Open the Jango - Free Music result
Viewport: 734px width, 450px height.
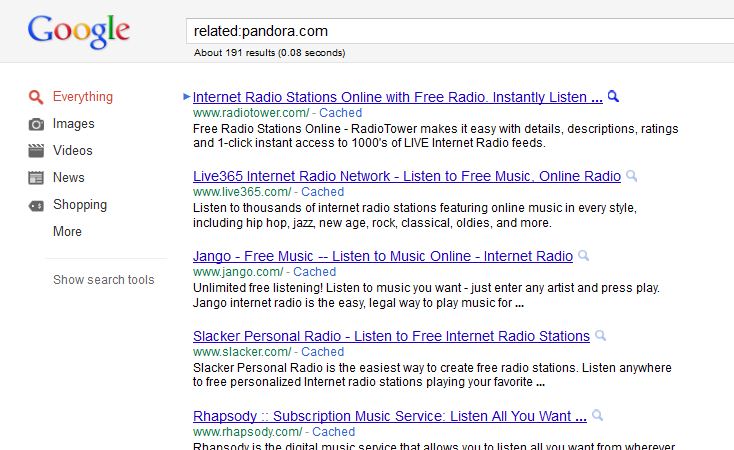(383, 256)
